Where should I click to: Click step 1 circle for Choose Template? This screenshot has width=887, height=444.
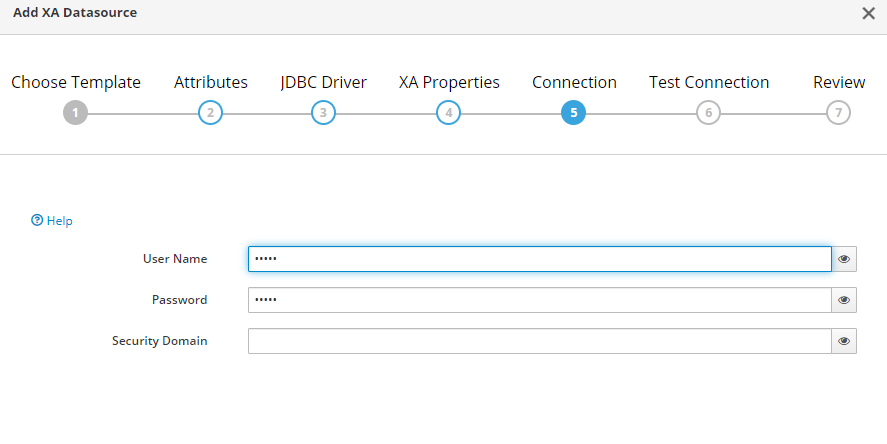click(75, 113)
